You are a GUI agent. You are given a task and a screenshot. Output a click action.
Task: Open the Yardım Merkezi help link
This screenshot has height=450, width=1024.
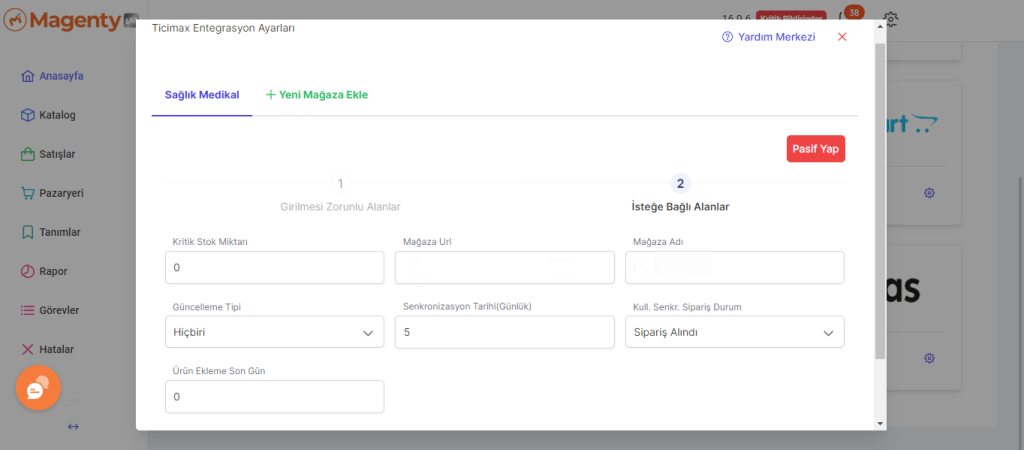[768, 37]
